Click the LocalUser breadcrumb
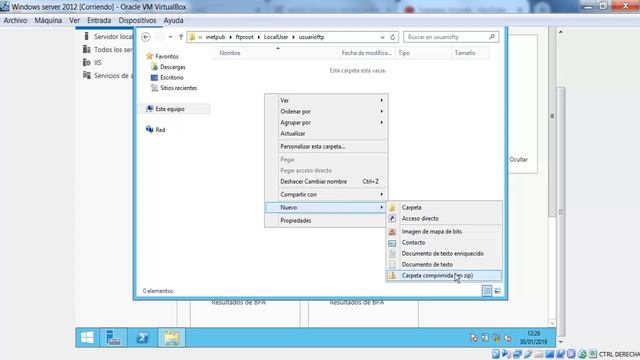This screenshot has height=360, width=640. (276, 37)
